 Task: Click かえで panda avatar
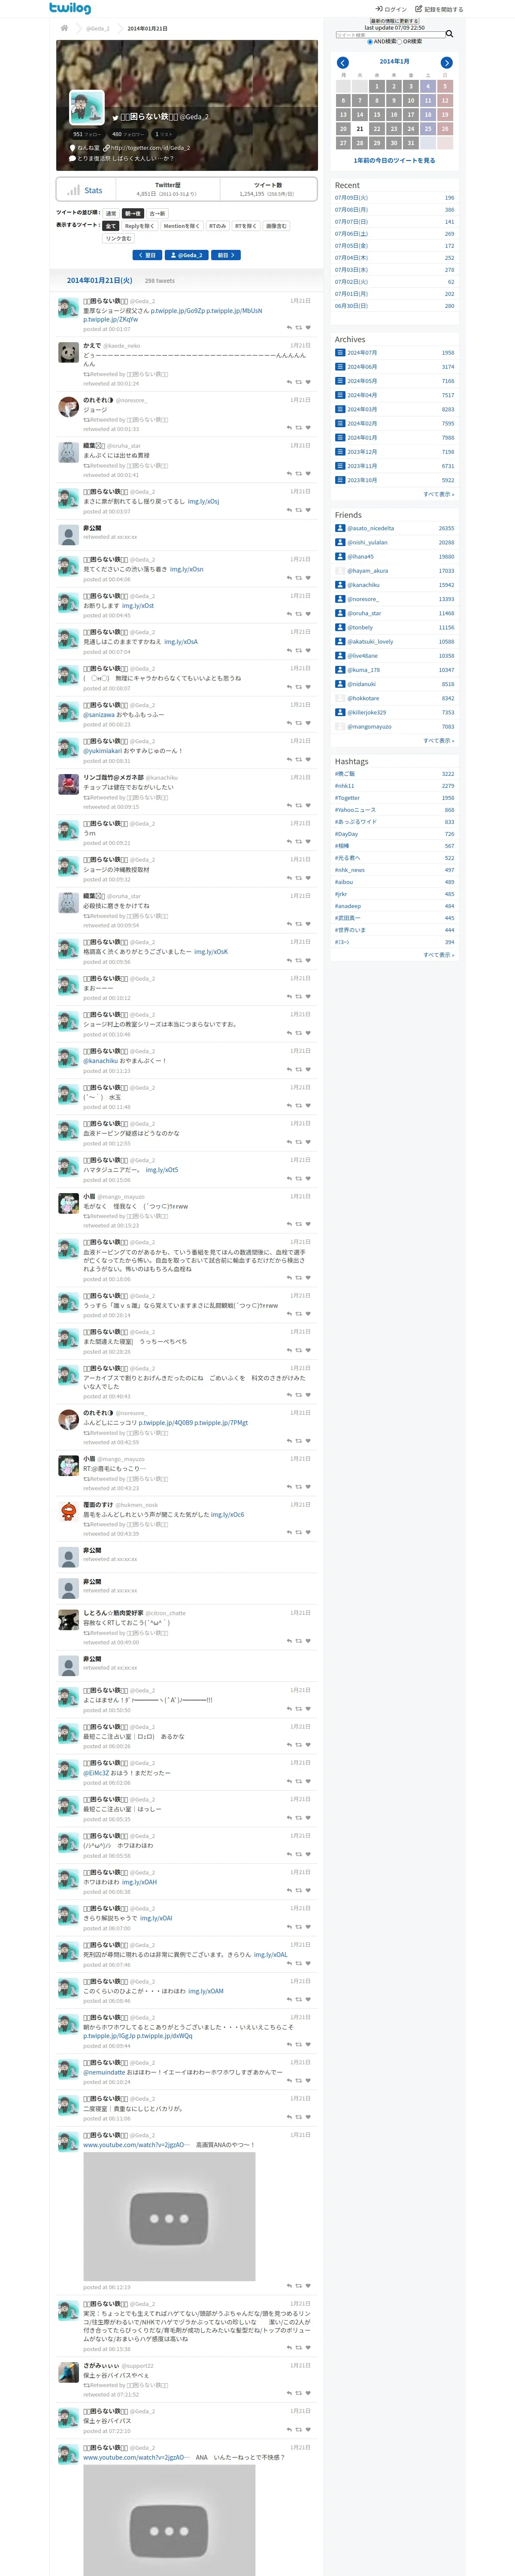[68, 353]
